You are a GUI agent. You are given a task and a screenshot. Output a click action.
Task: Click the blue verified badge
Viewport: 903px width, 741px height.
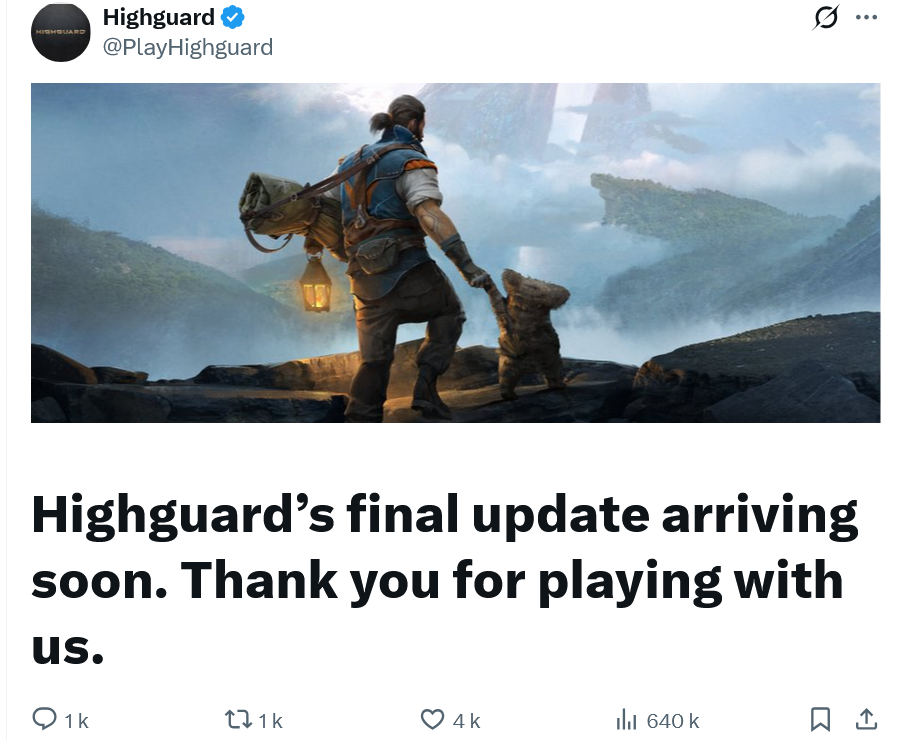coord(233,18)
